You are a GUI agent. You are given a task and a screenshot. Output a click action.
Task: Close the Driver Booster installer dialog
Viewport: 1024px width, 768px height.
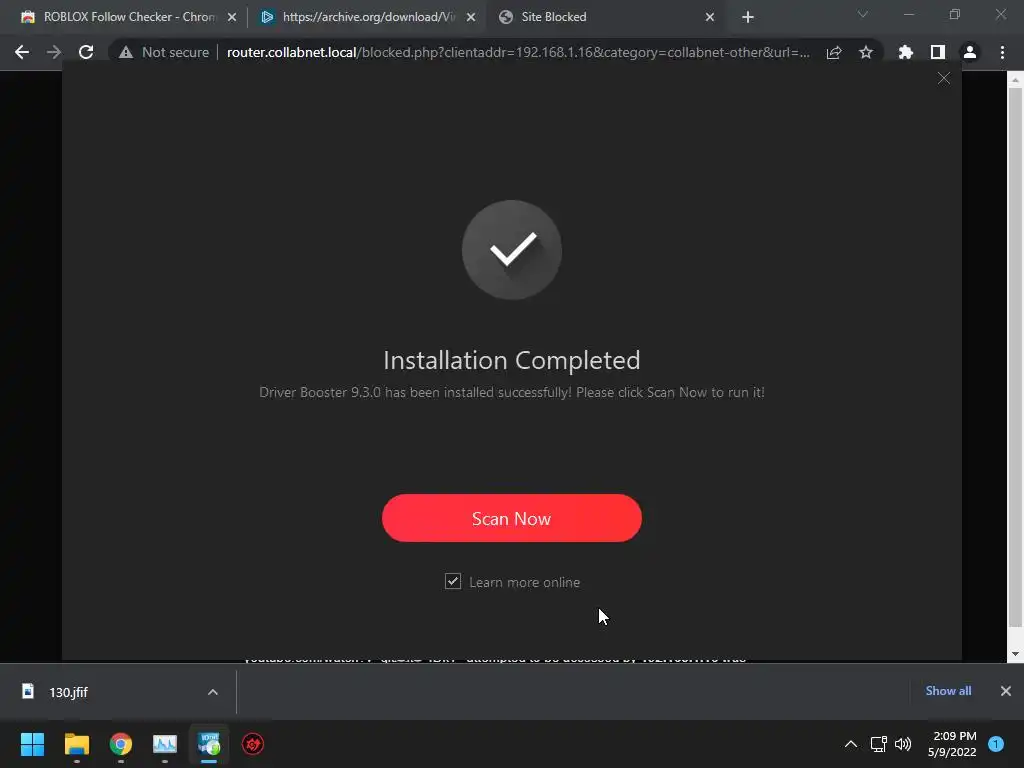click(944, 78)
